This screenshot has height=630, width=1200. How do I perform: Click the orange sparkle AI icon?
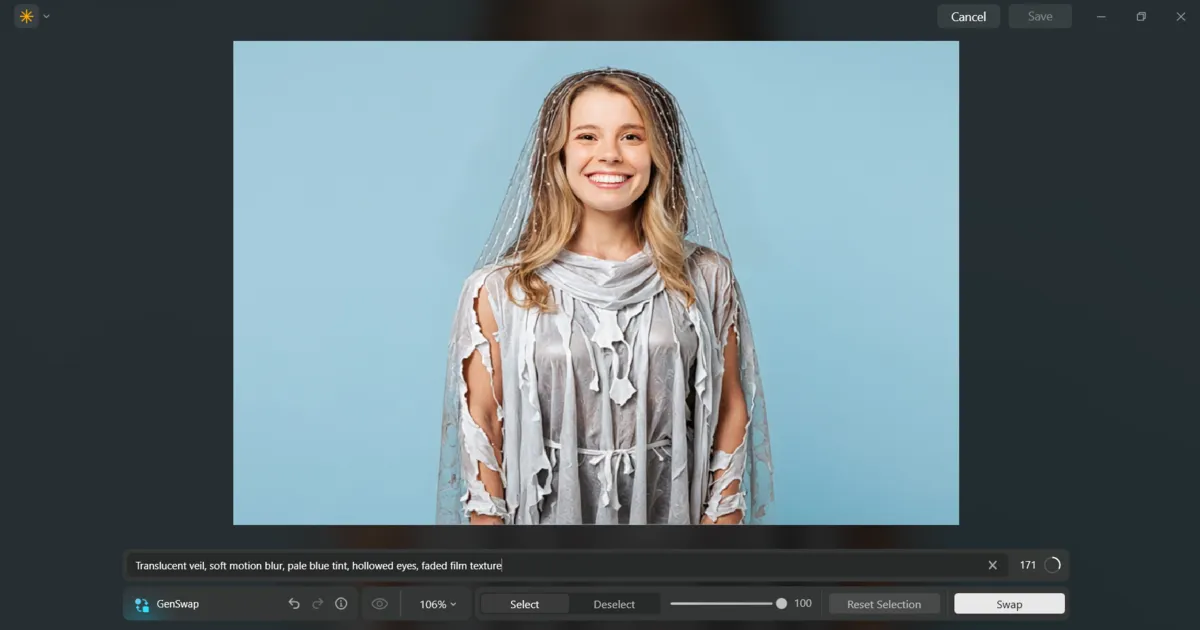[x=25, y=16]
